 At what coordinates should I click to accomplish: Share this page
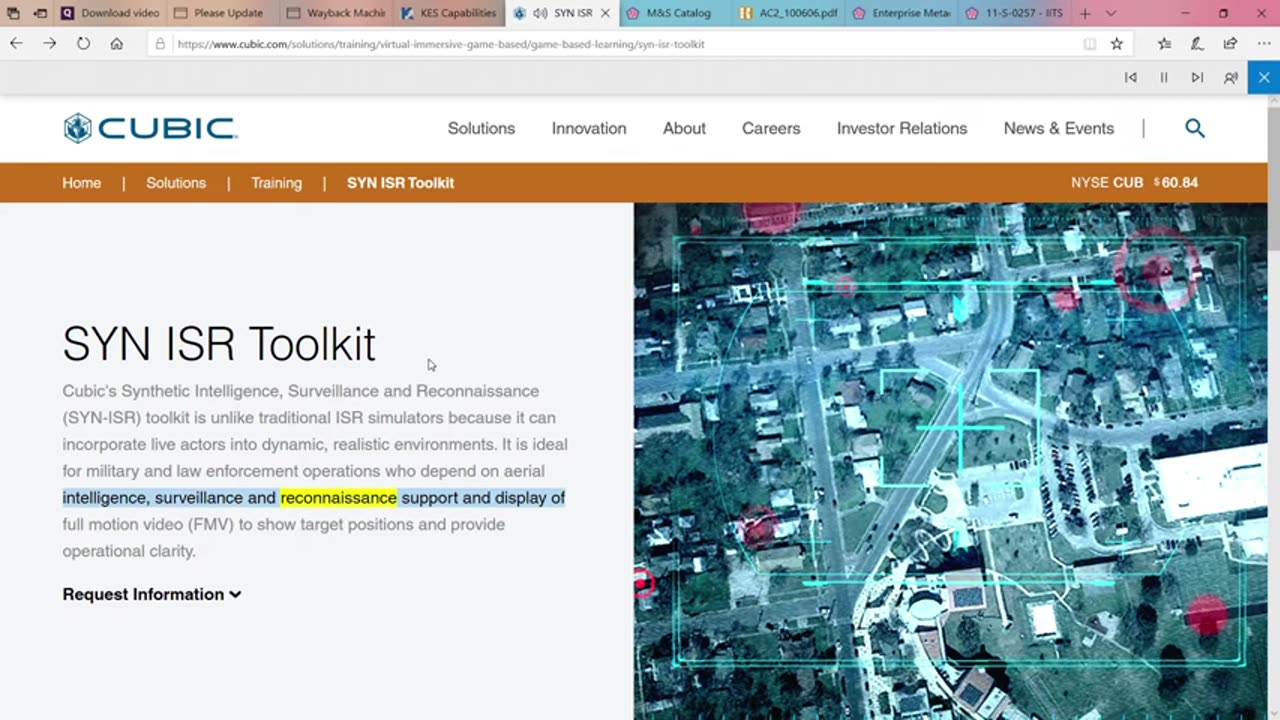coord(1230,44)
